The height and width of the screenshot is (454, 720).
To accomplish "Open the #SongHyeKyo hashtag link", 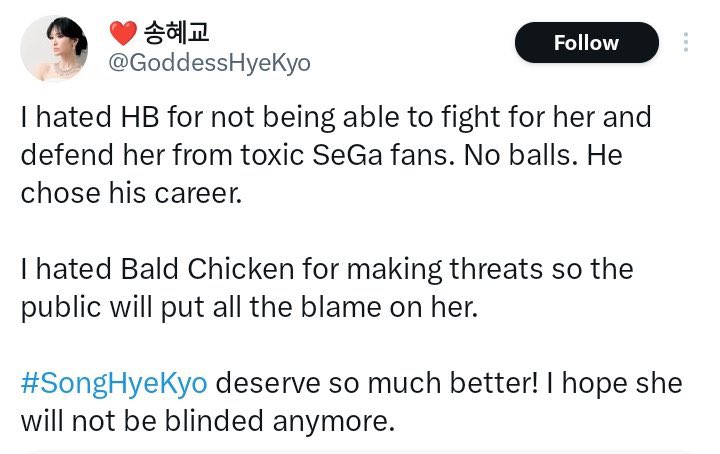I will coord(113,384).
